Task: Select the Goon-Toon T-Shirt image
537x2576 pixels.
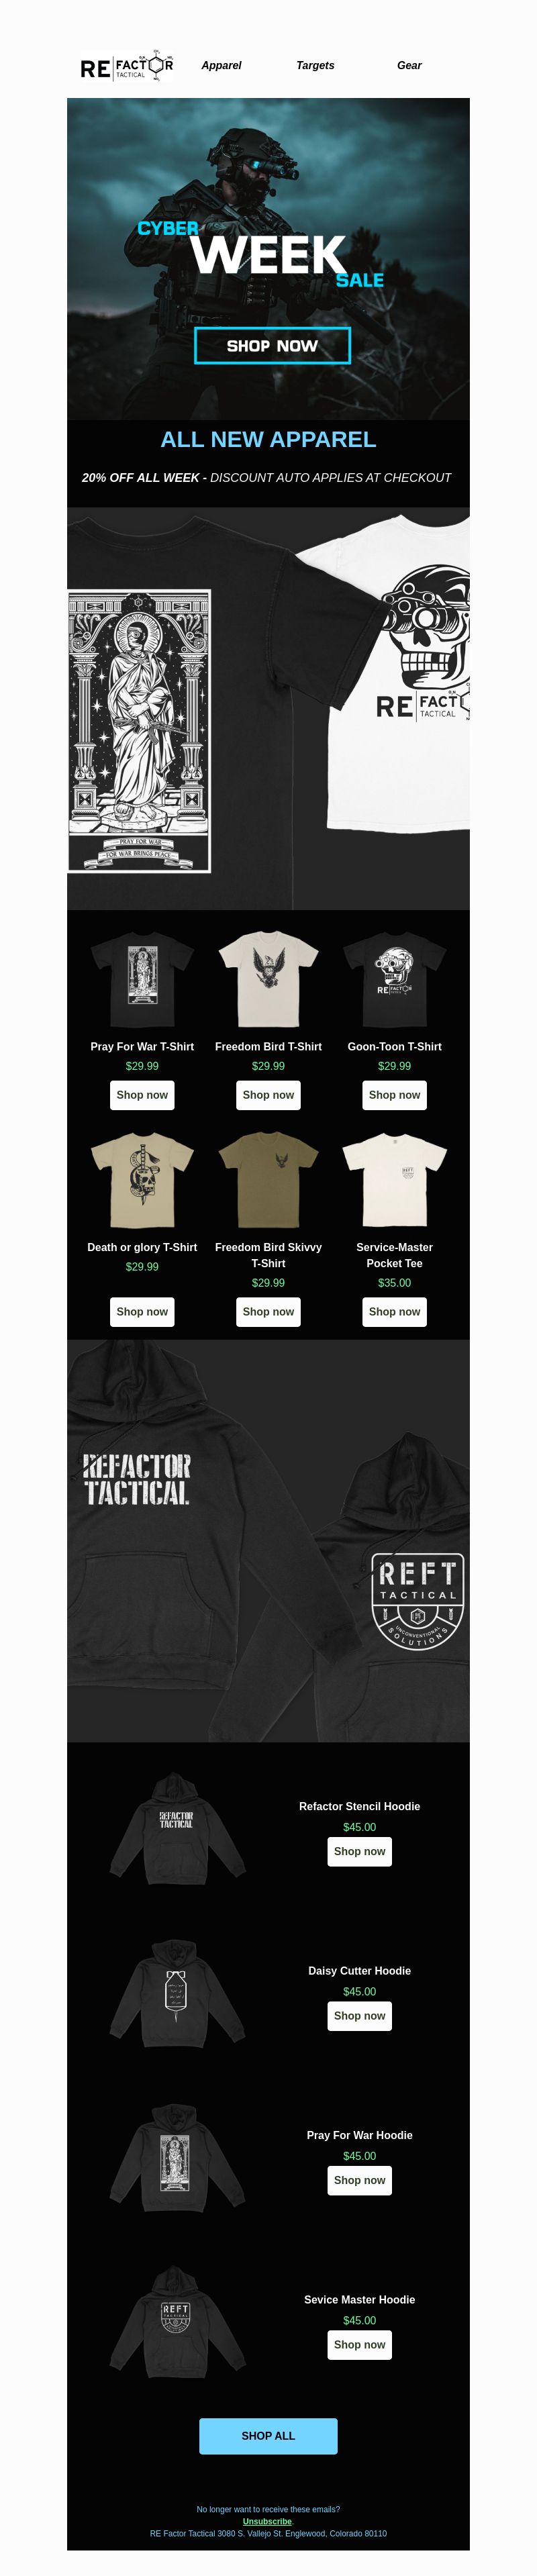Action: pyautogui.click(x=394, y=979)
